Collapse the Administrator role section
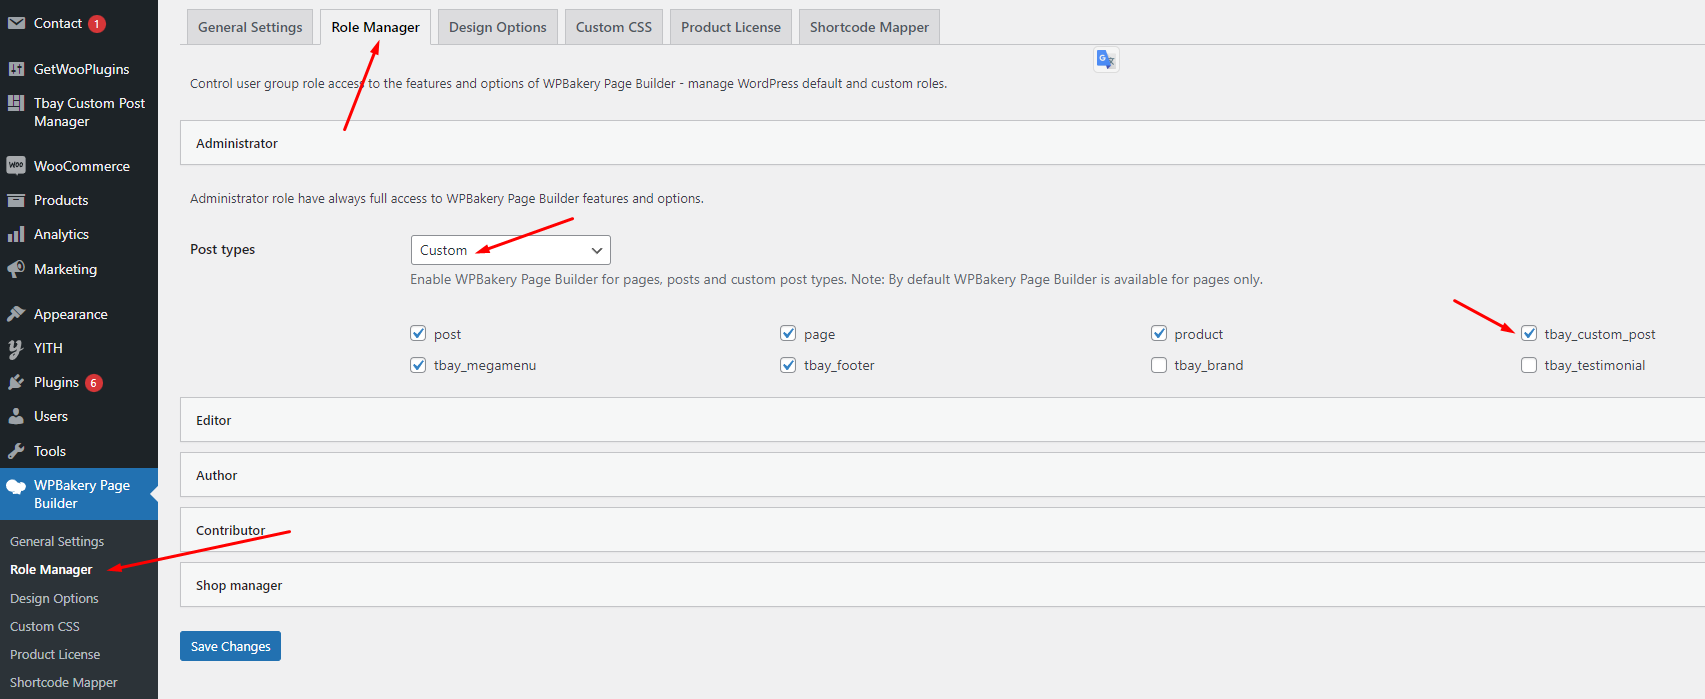Viewport: 1705px width, 699px height. pos(942,143)
